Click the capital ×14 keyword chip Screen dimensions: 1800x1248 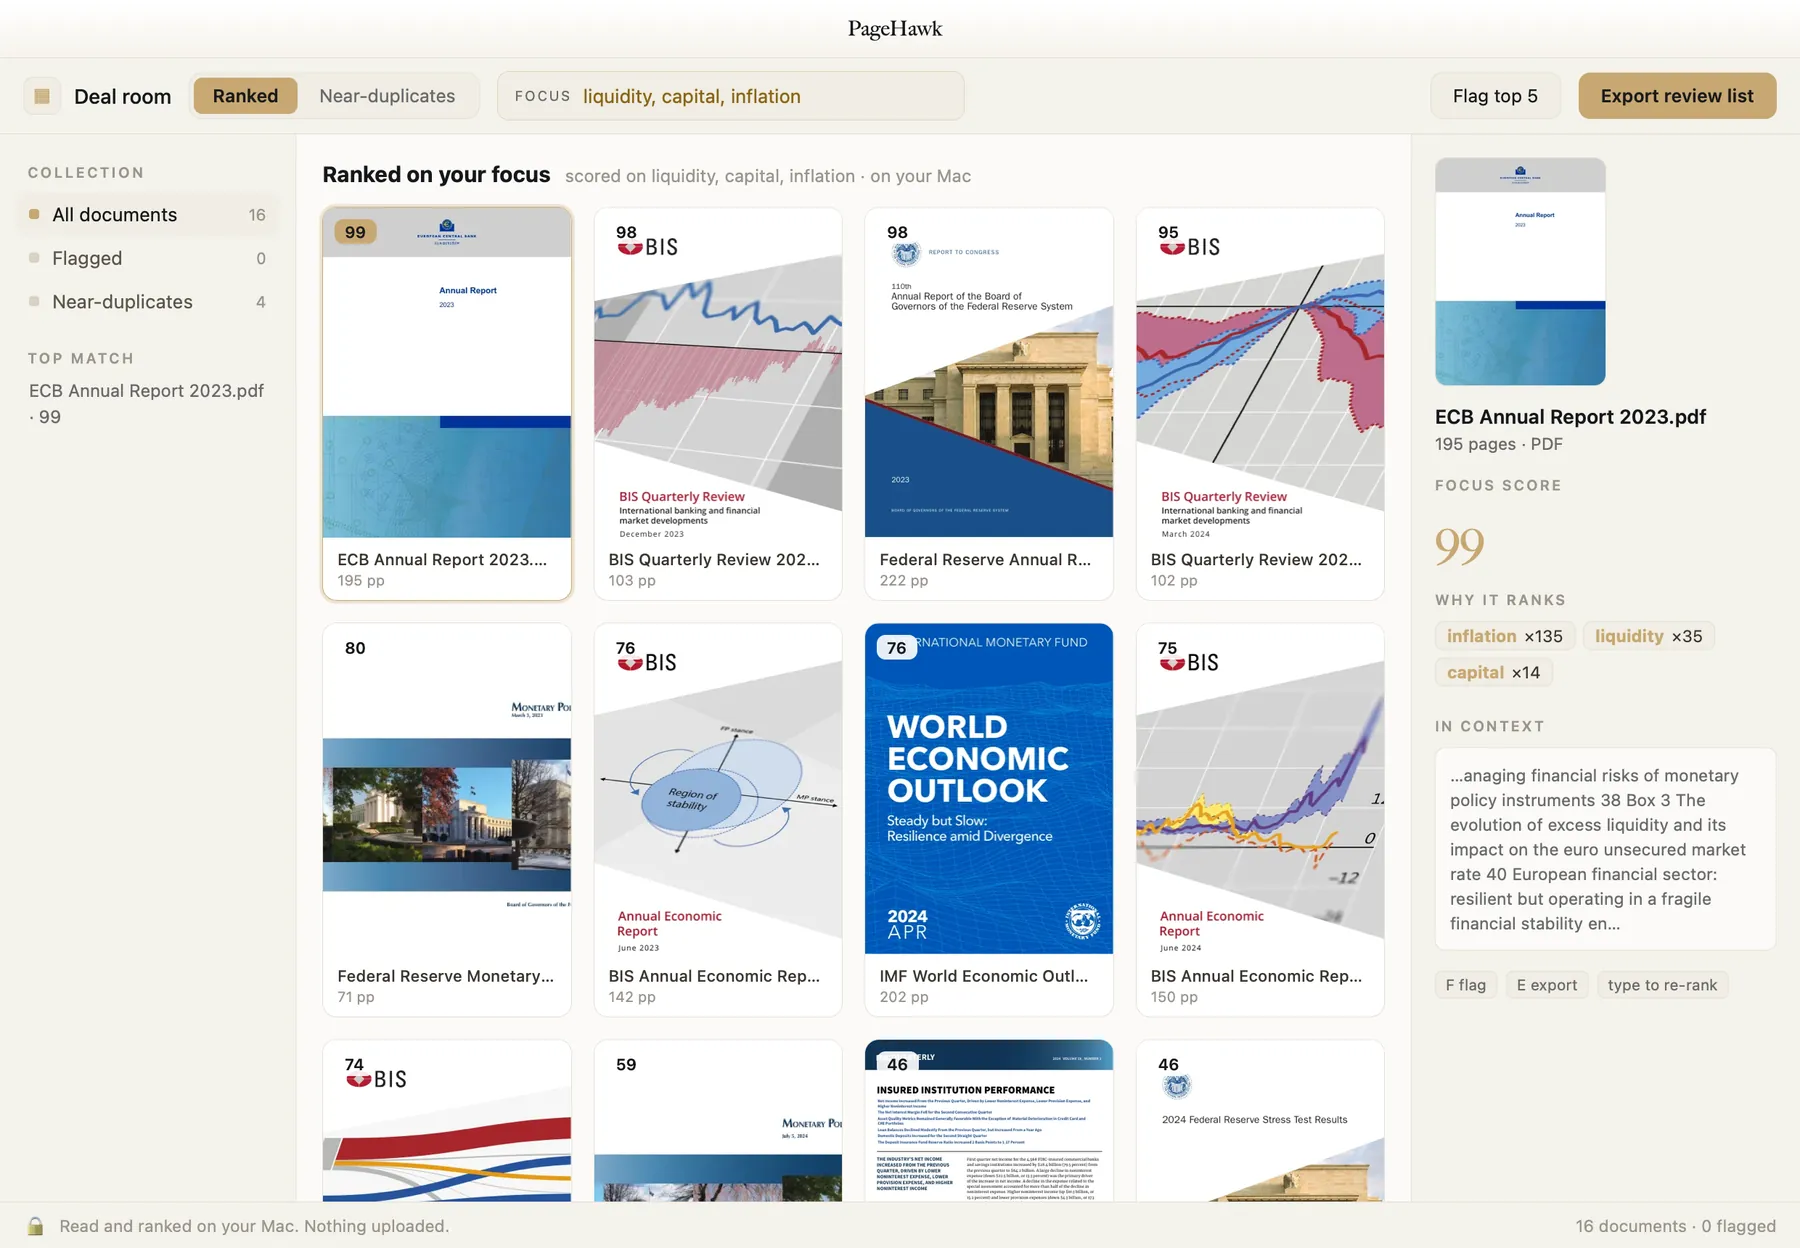[1494, 673]
